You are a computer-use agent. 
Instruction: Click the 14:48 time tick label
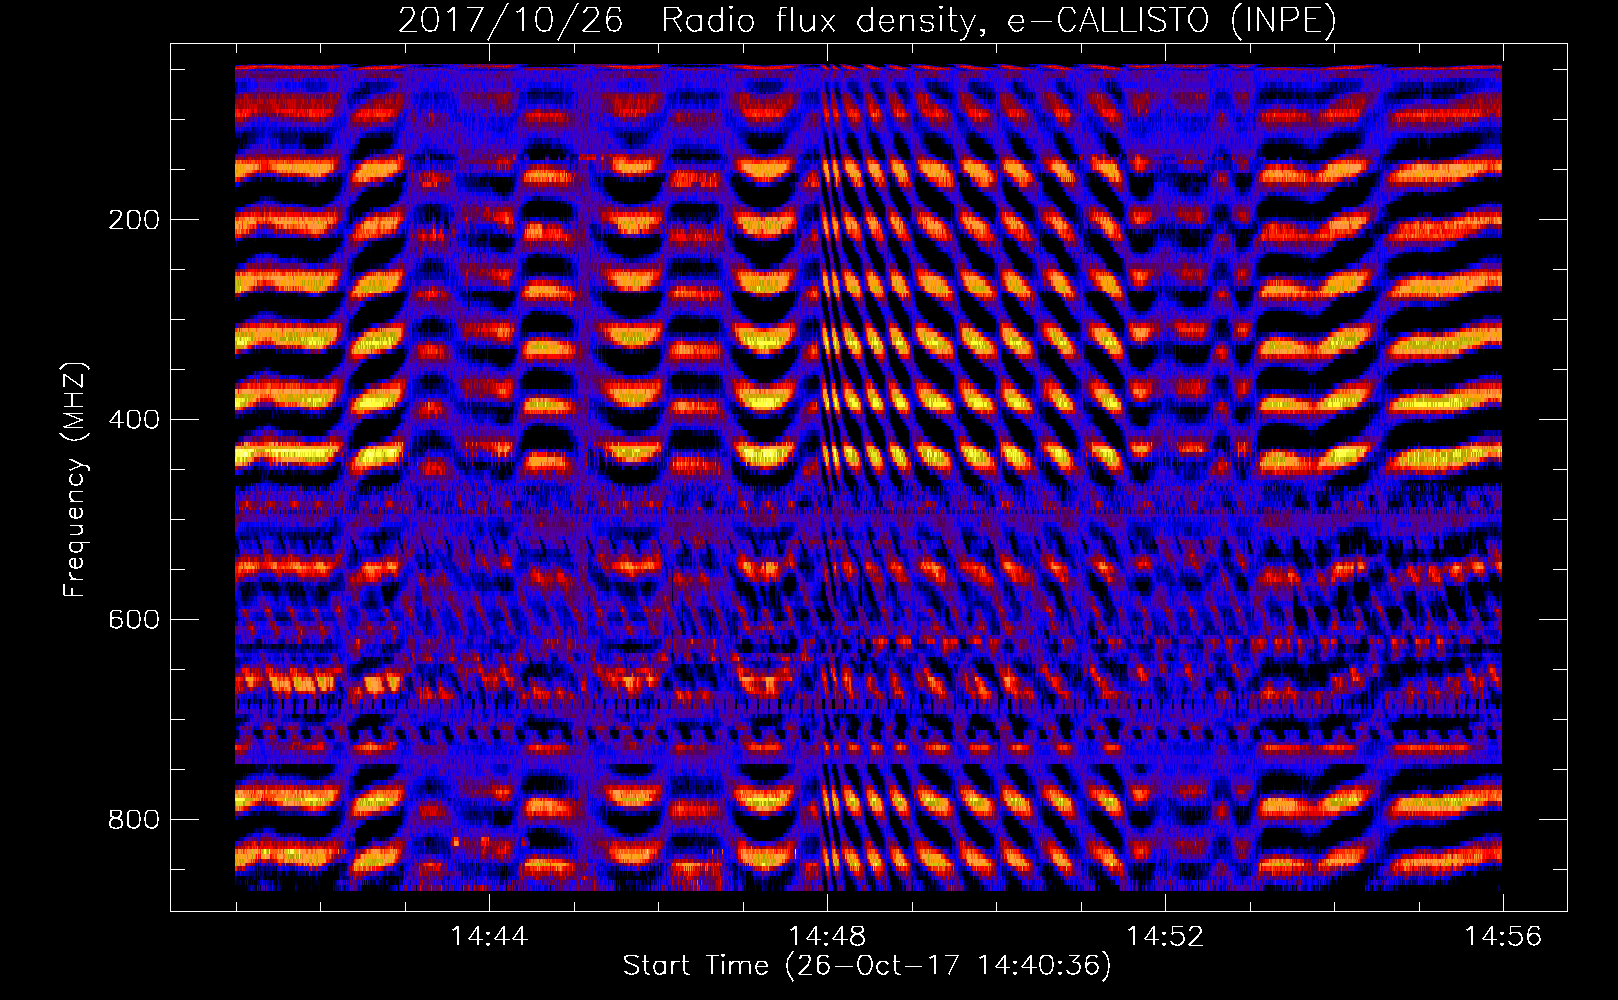[x=827, y=936]
